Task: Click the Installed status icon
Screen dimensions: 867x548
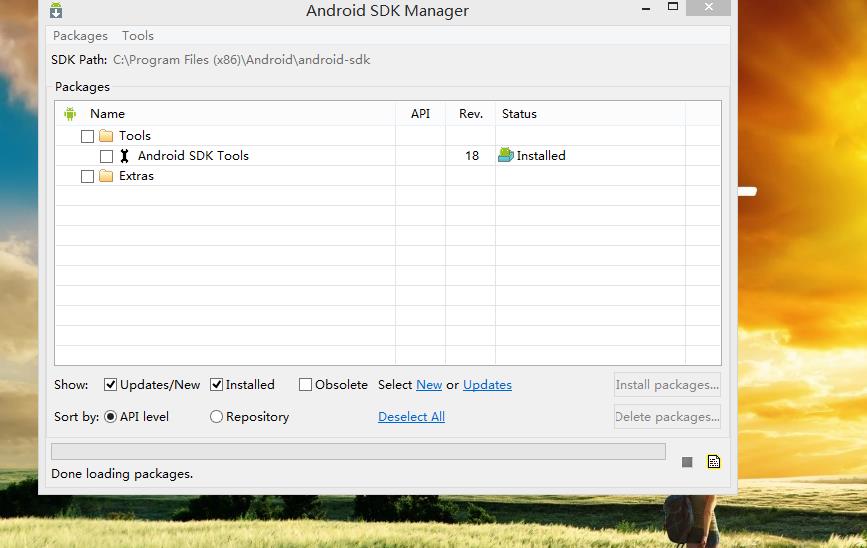Action: click(506, 155)
